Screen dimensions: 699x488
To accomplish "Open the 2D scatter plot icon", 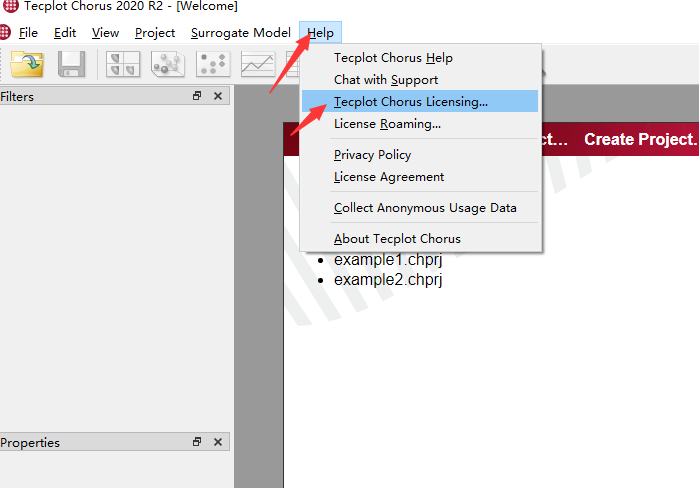I will pos(213,64).
